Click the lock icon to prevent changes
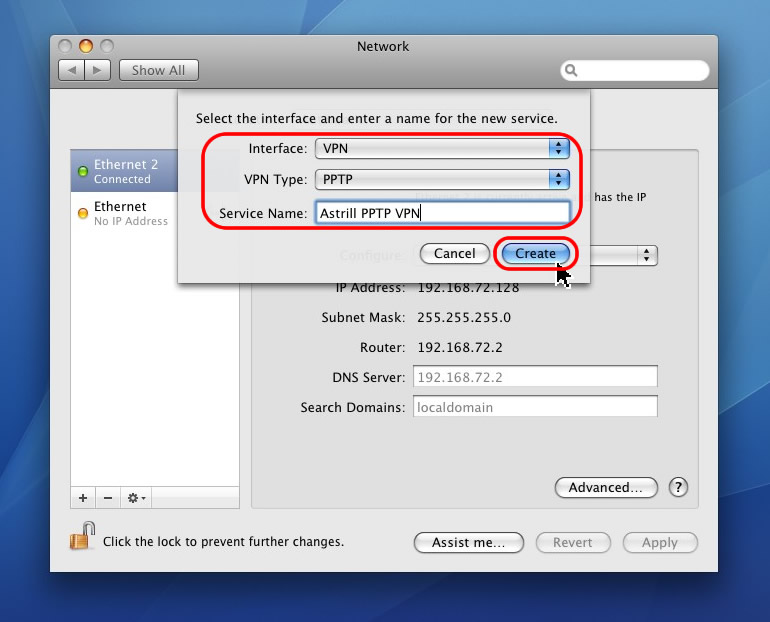770x622 pixels. (82, 536)
